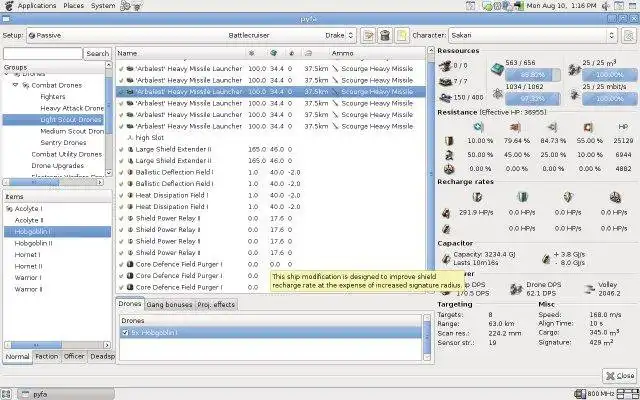Click the drone bandwidth icon beside 25 mbit/s
The width and height of the screenshot is (640, 400).
tap(574, 95)
